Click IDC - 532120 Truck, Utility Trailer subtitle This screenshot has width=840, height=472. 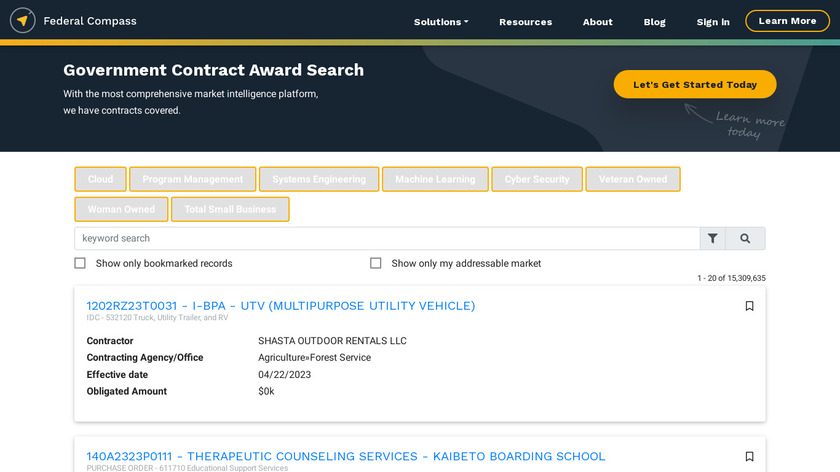(157, 318)
